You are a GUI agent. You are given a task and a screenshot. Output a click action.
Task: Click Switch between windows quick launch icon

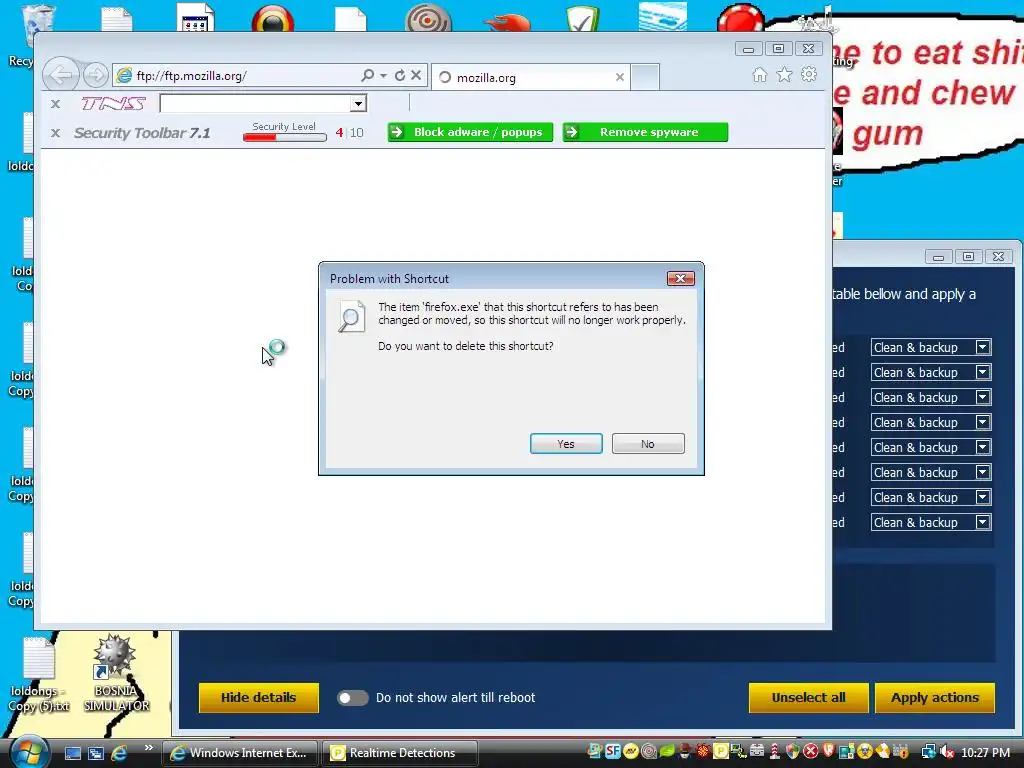(96, 753)
